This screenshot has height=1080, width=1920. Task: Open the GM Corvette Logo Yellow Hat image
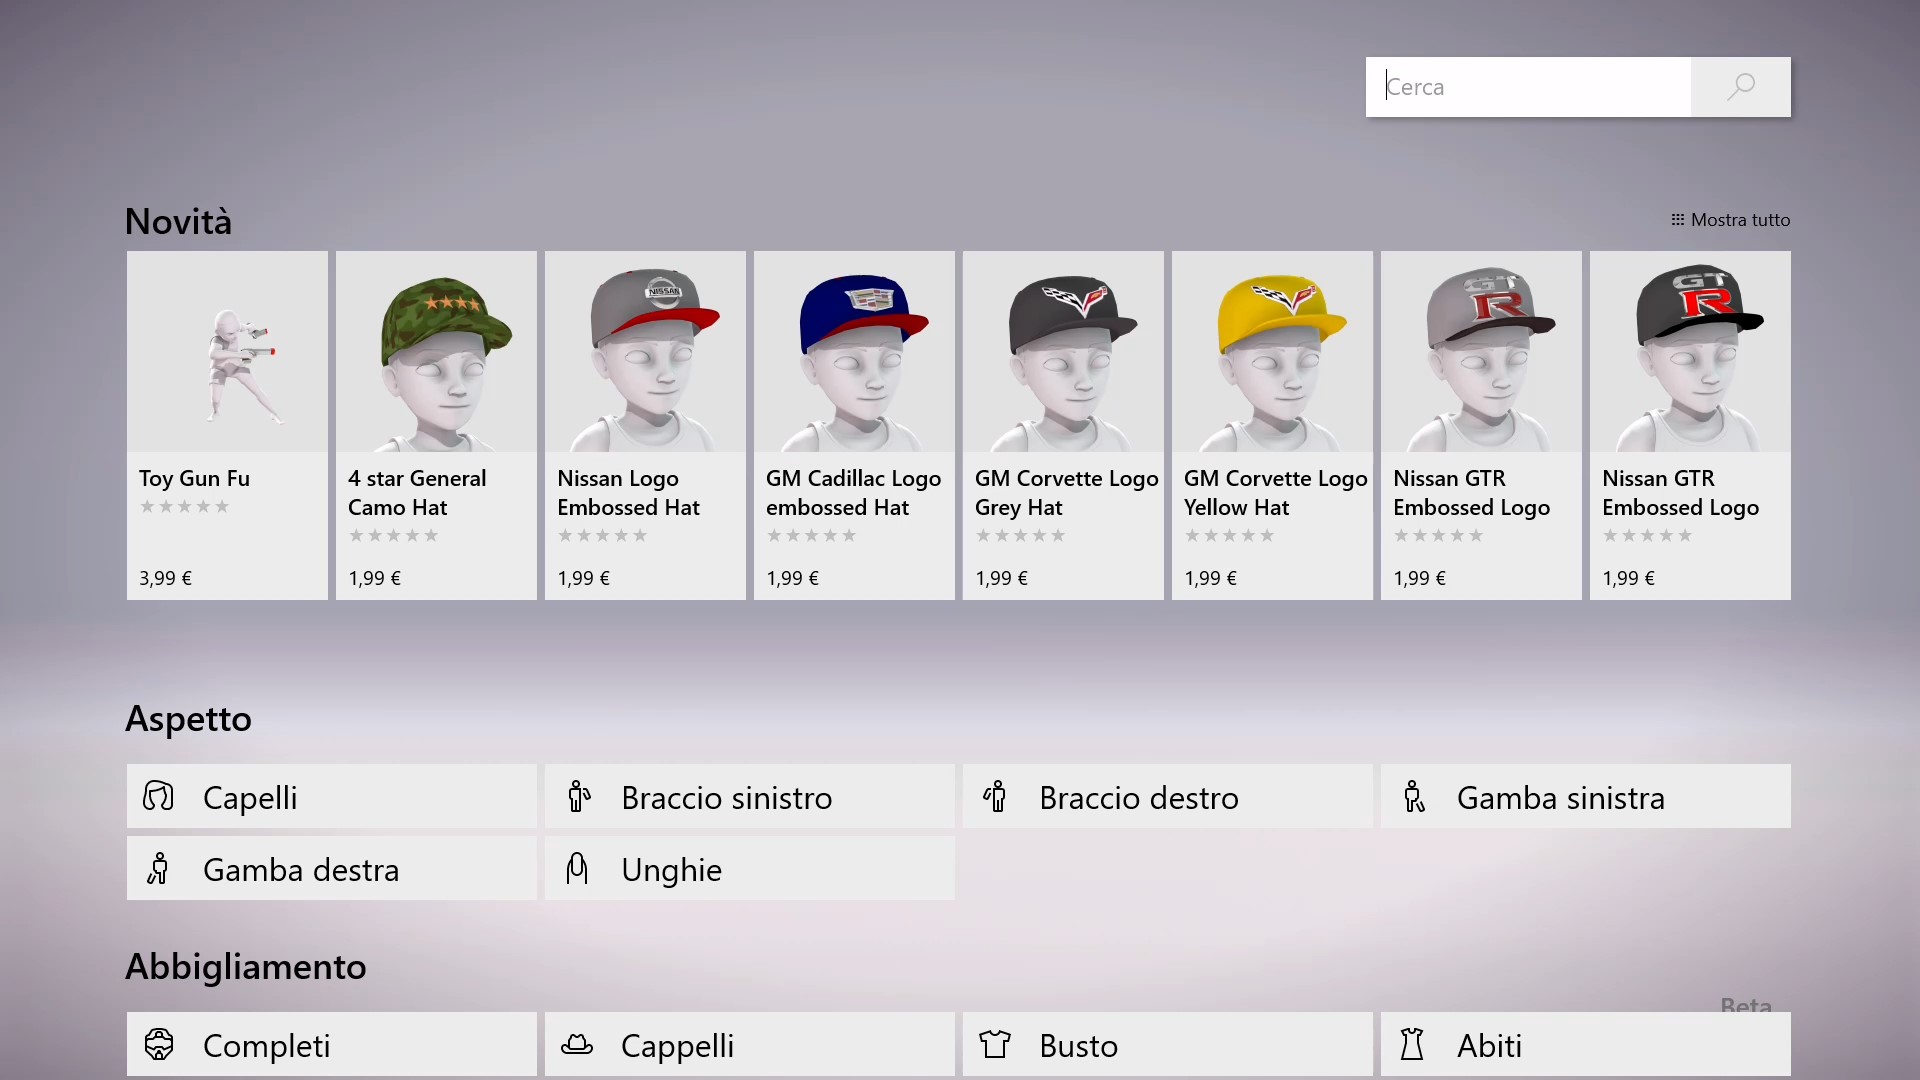click(x=1272, y=351)
